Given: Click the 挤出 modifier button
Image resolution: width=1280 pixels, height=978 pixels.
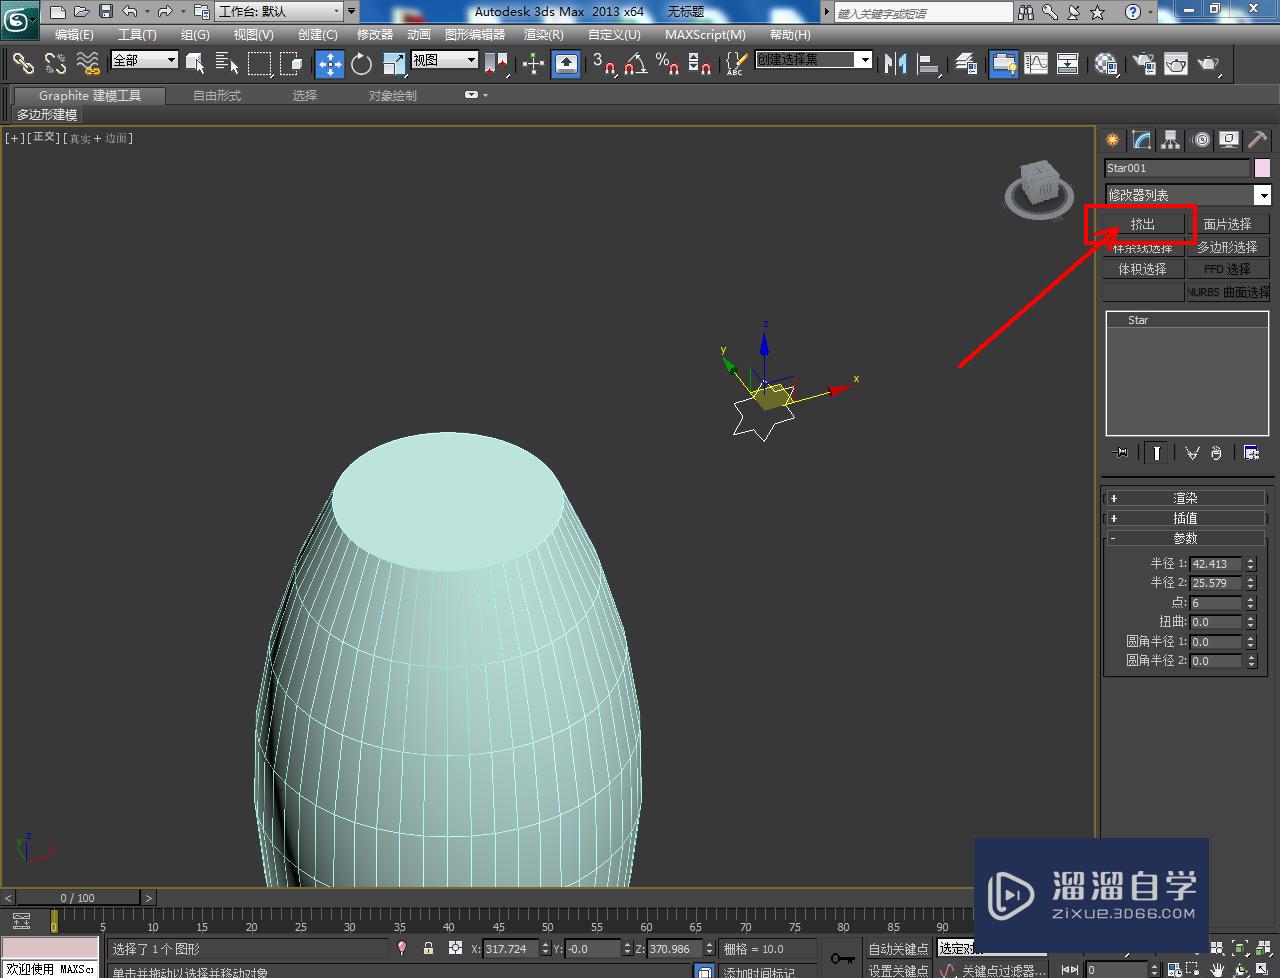Looking at the screenshot, I should pos(1143,224).
